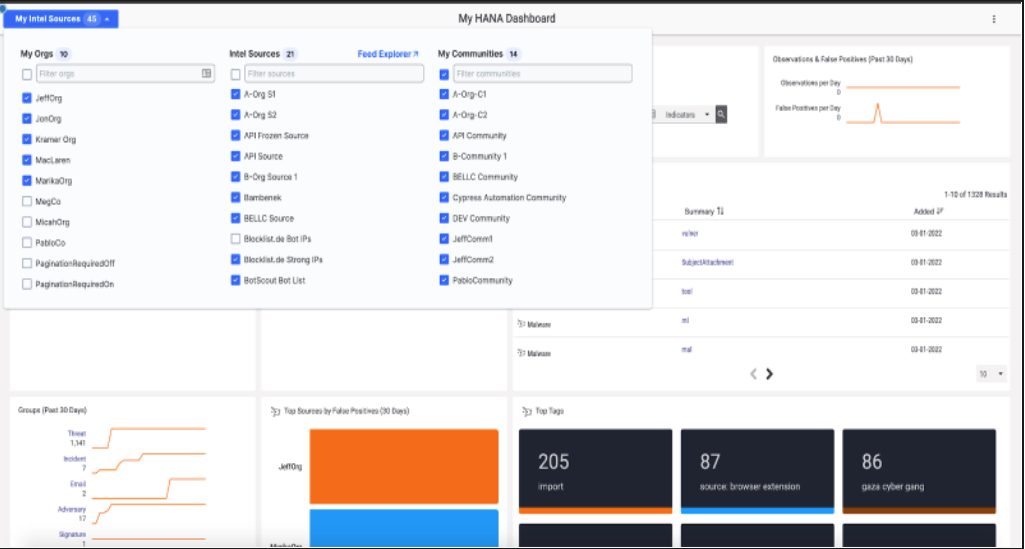Uncheck B-Community 1
Screen dimensions: 1025x549
(x=445, y=157)
